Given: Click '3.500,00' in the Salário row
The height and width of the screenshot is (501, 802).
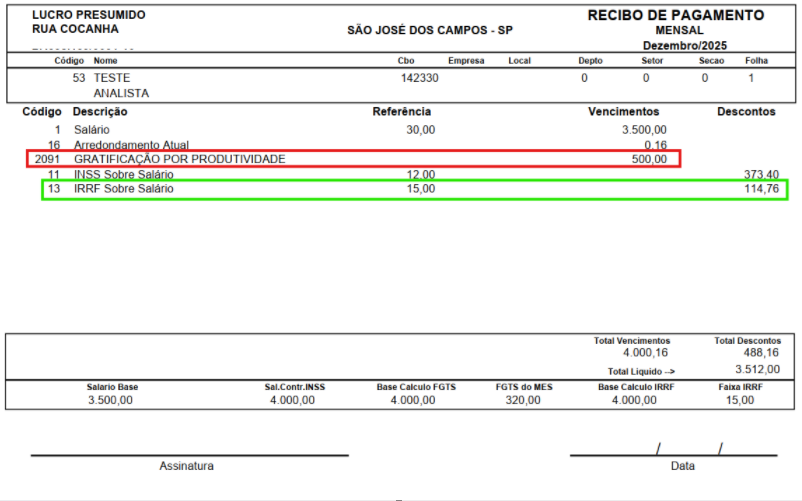Looking at the screenshot, I should point(644,130).
